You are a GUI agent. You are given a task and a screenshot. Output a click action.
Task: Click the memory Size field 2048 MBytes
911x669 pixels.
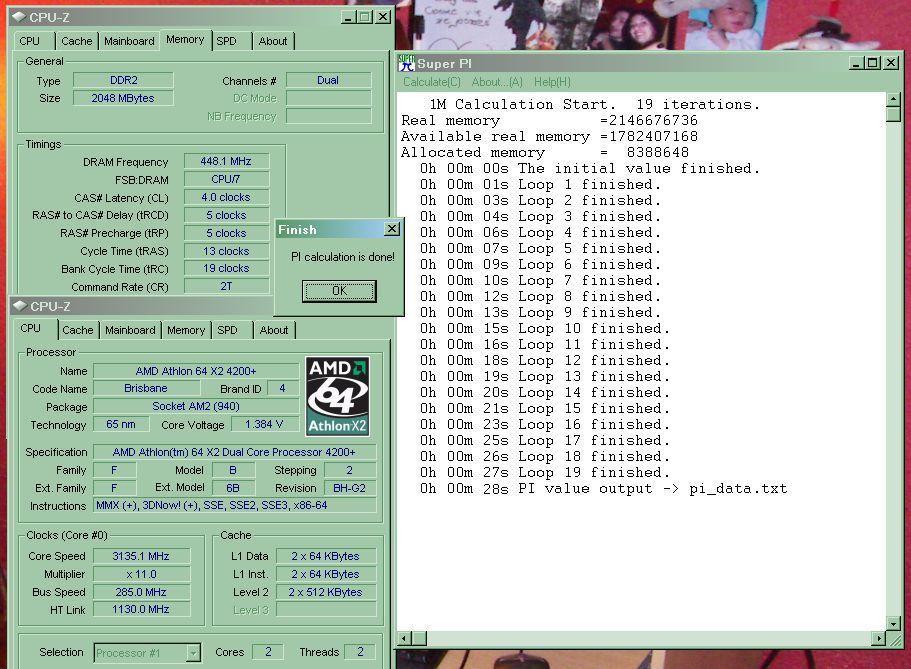coord(123,98)
